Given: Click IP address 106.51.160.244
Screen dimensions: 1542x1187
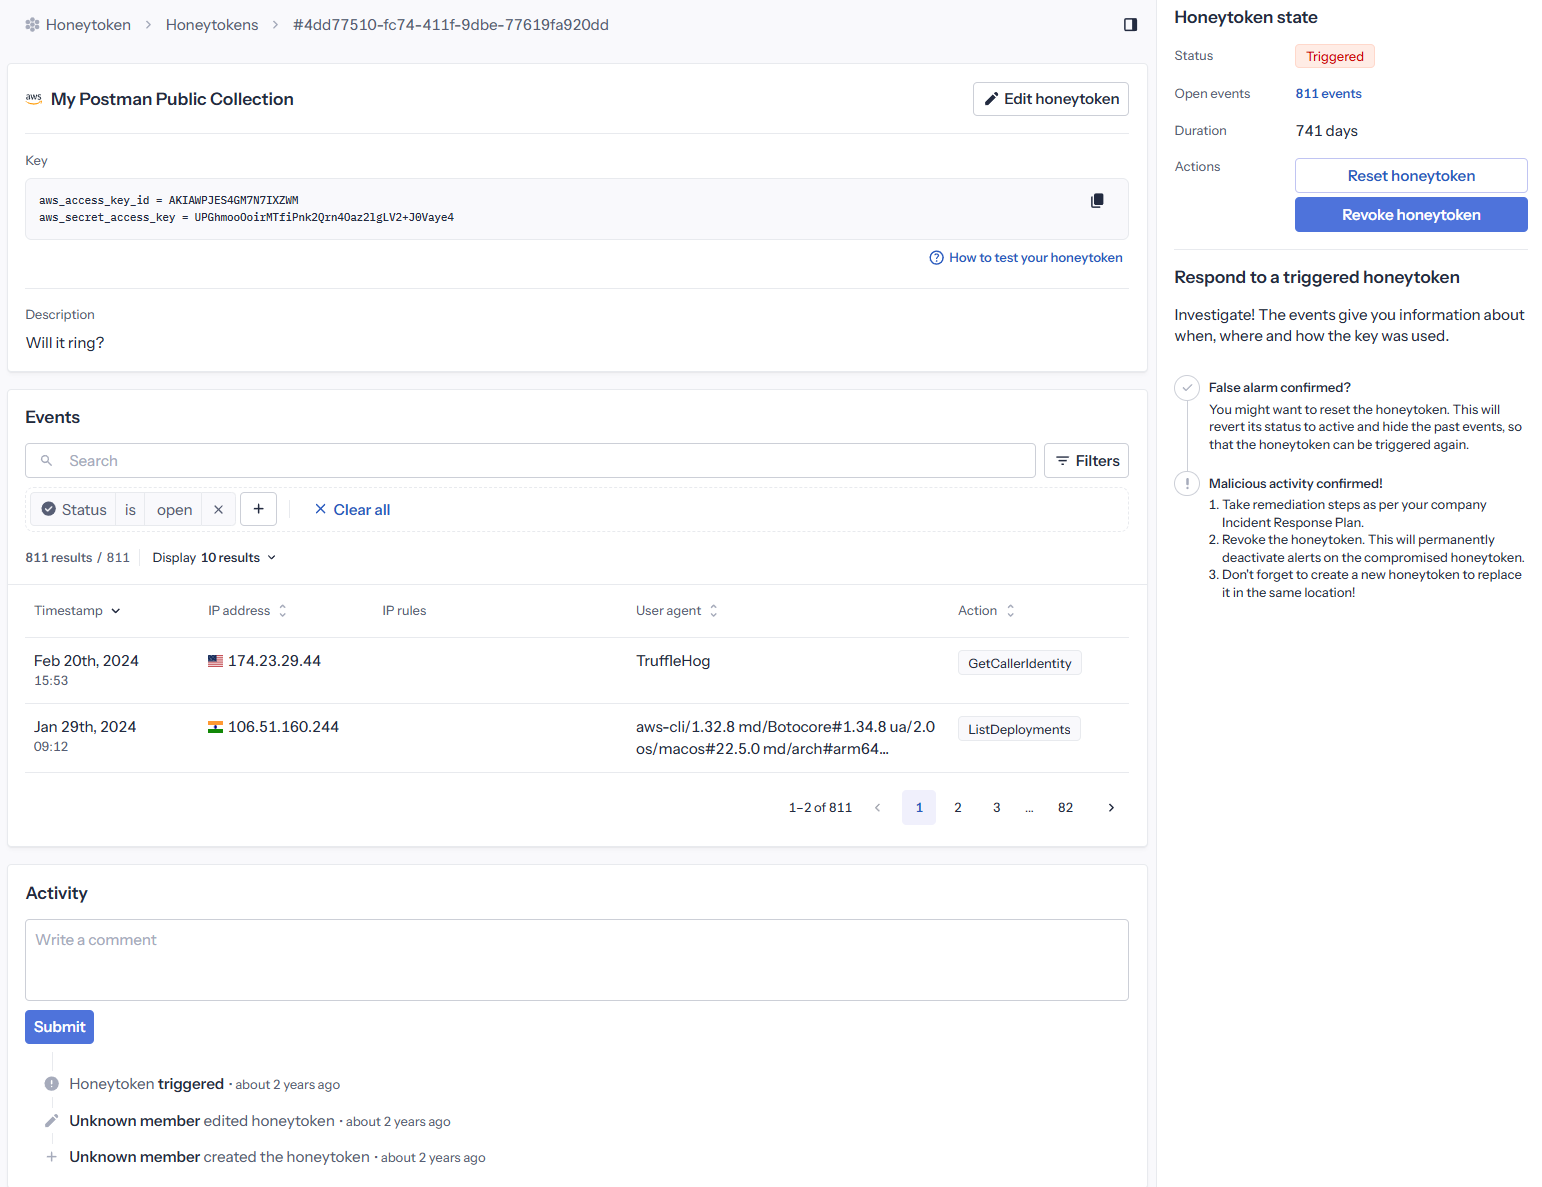Looking at the screenshot, I should click(x=283, y=727).
